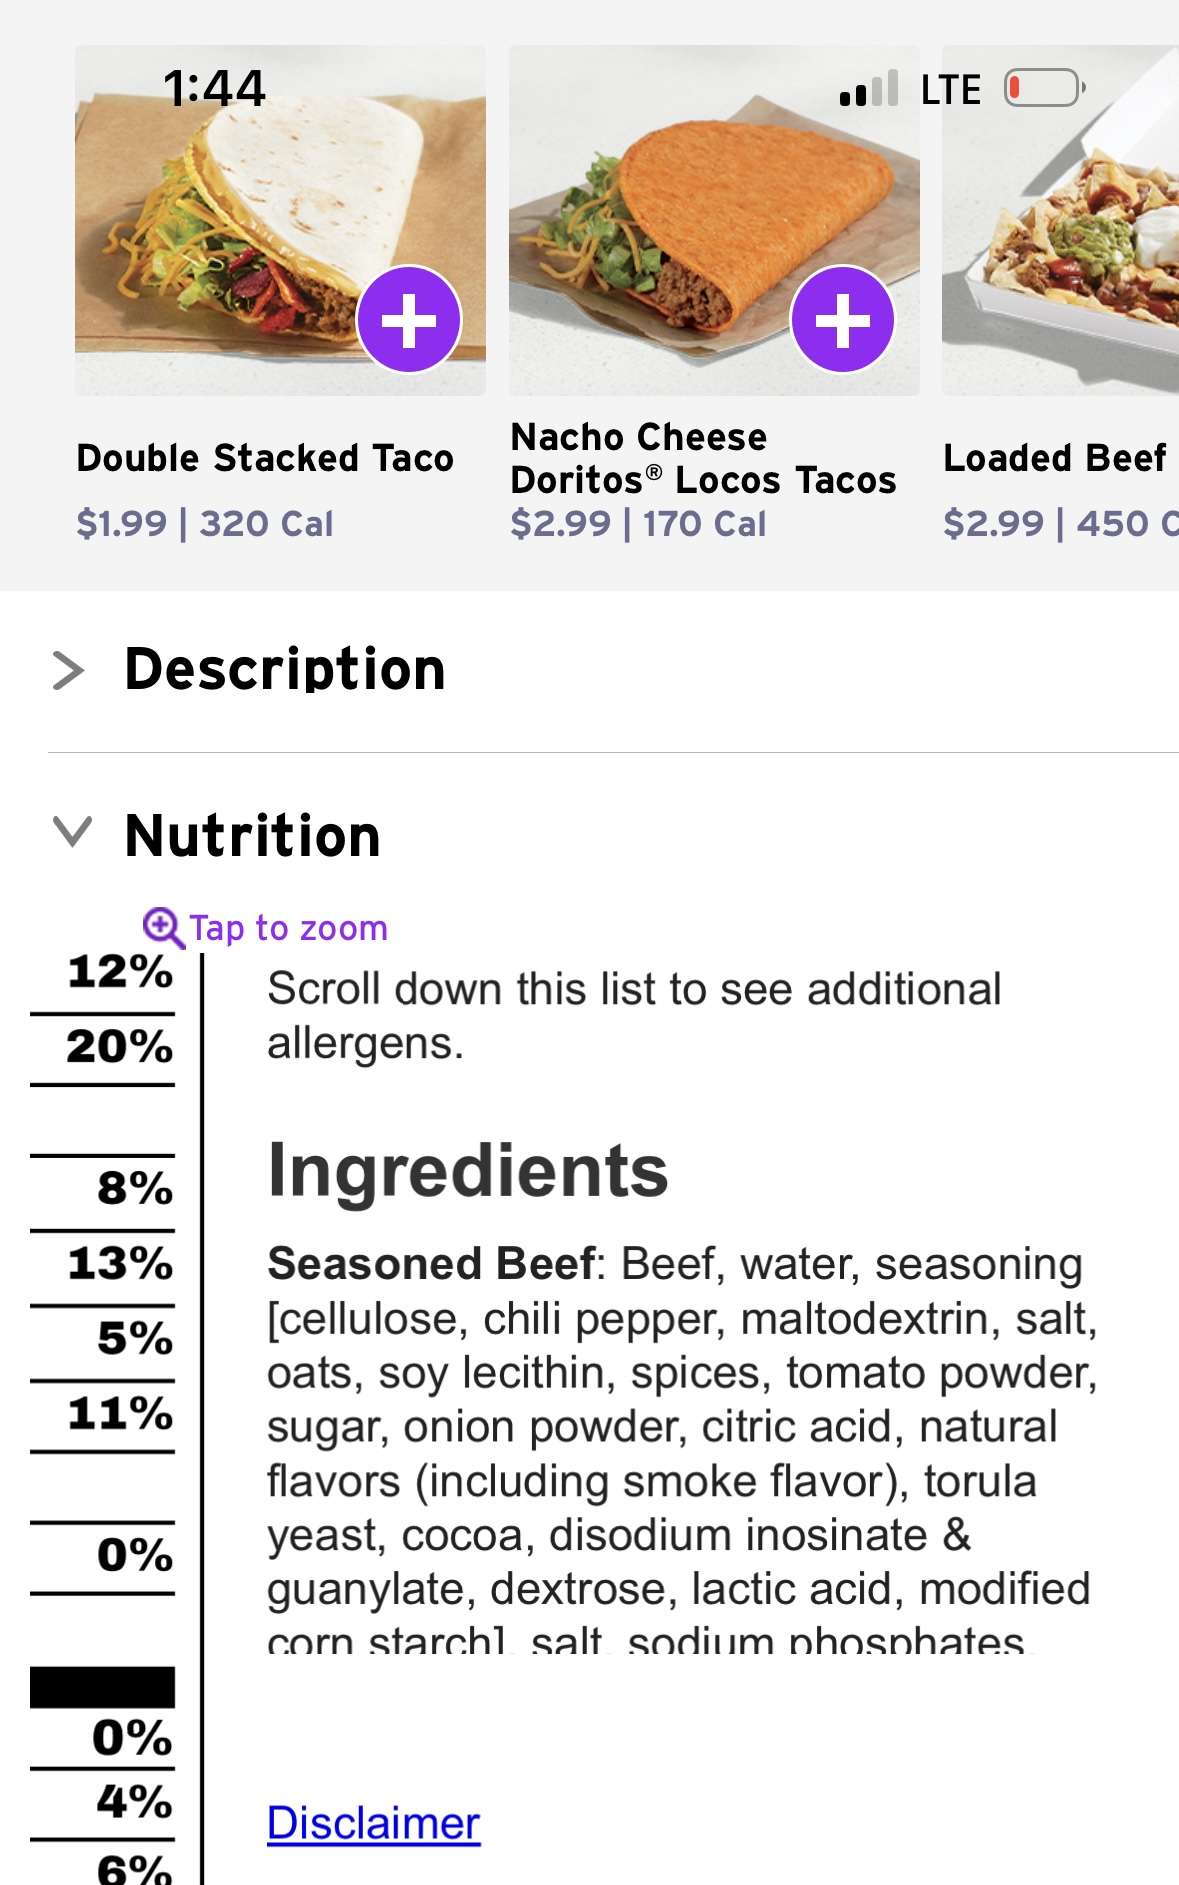Image resolution: width=1179 pixels, height=1885 pixels.
Task: Open the Loaded Beef item image
Action: coord(1060,220)
